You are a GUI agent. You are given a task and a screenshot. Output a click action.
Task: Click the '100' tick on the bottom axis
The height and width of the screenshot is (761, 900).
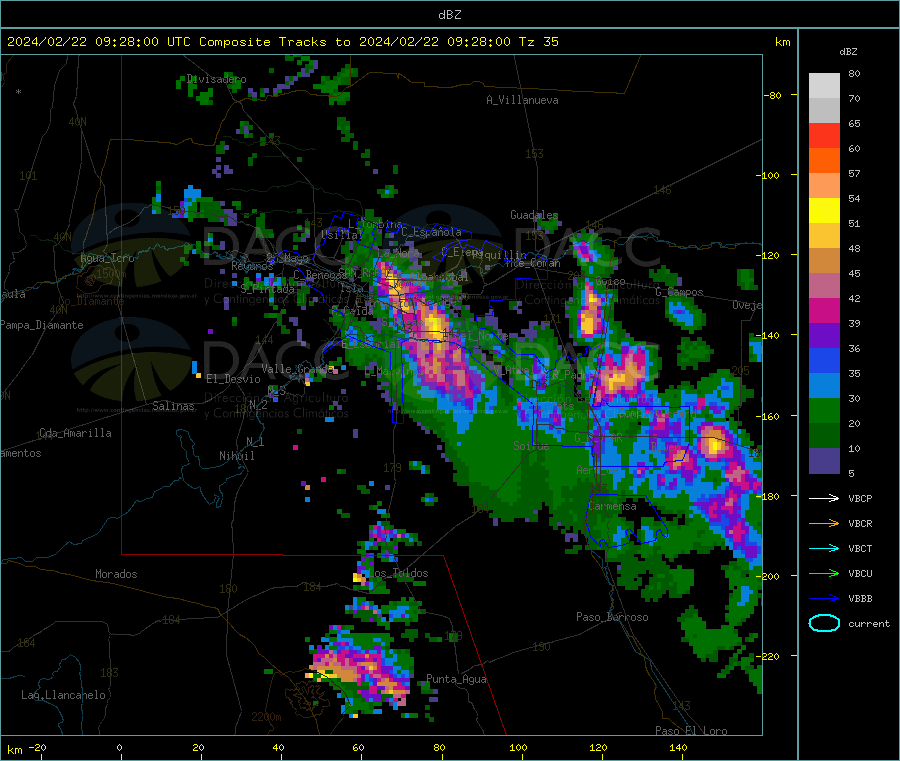click(x=518, y=747)
